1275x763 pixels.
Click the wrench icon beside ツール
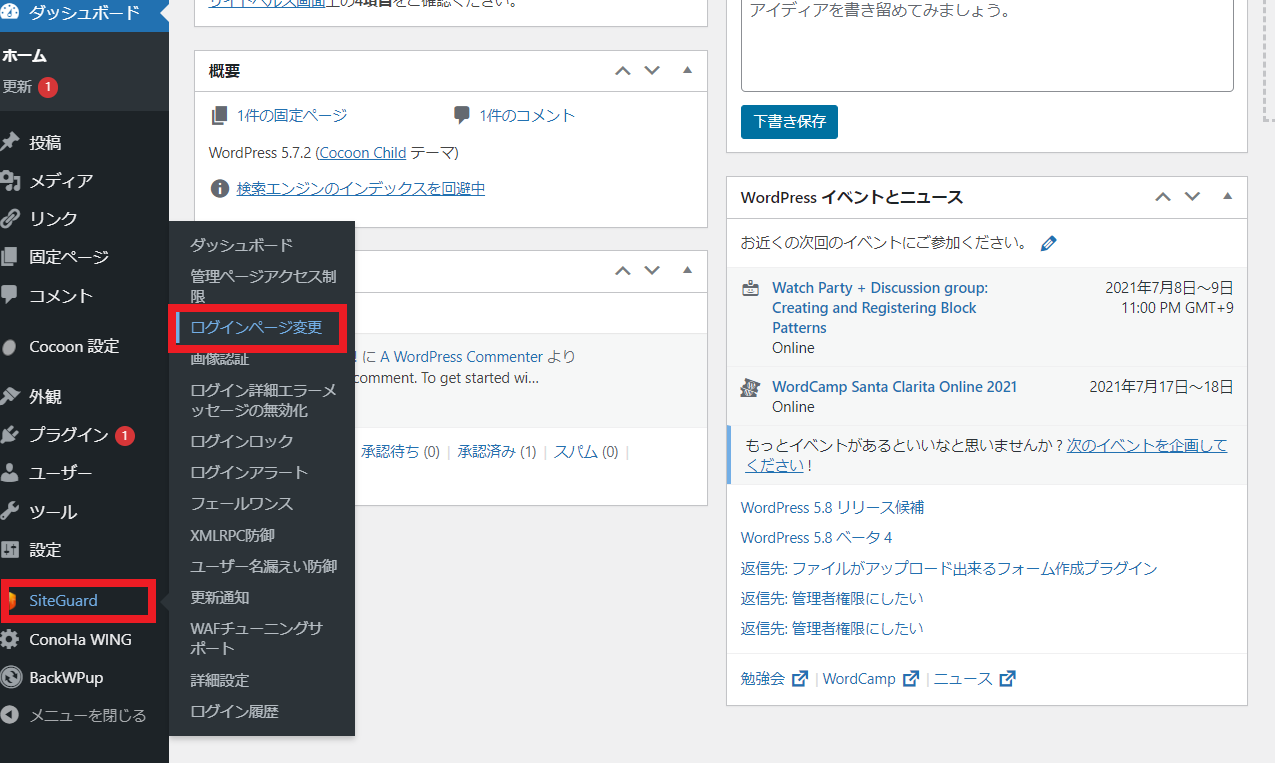(x=10, y=511)
